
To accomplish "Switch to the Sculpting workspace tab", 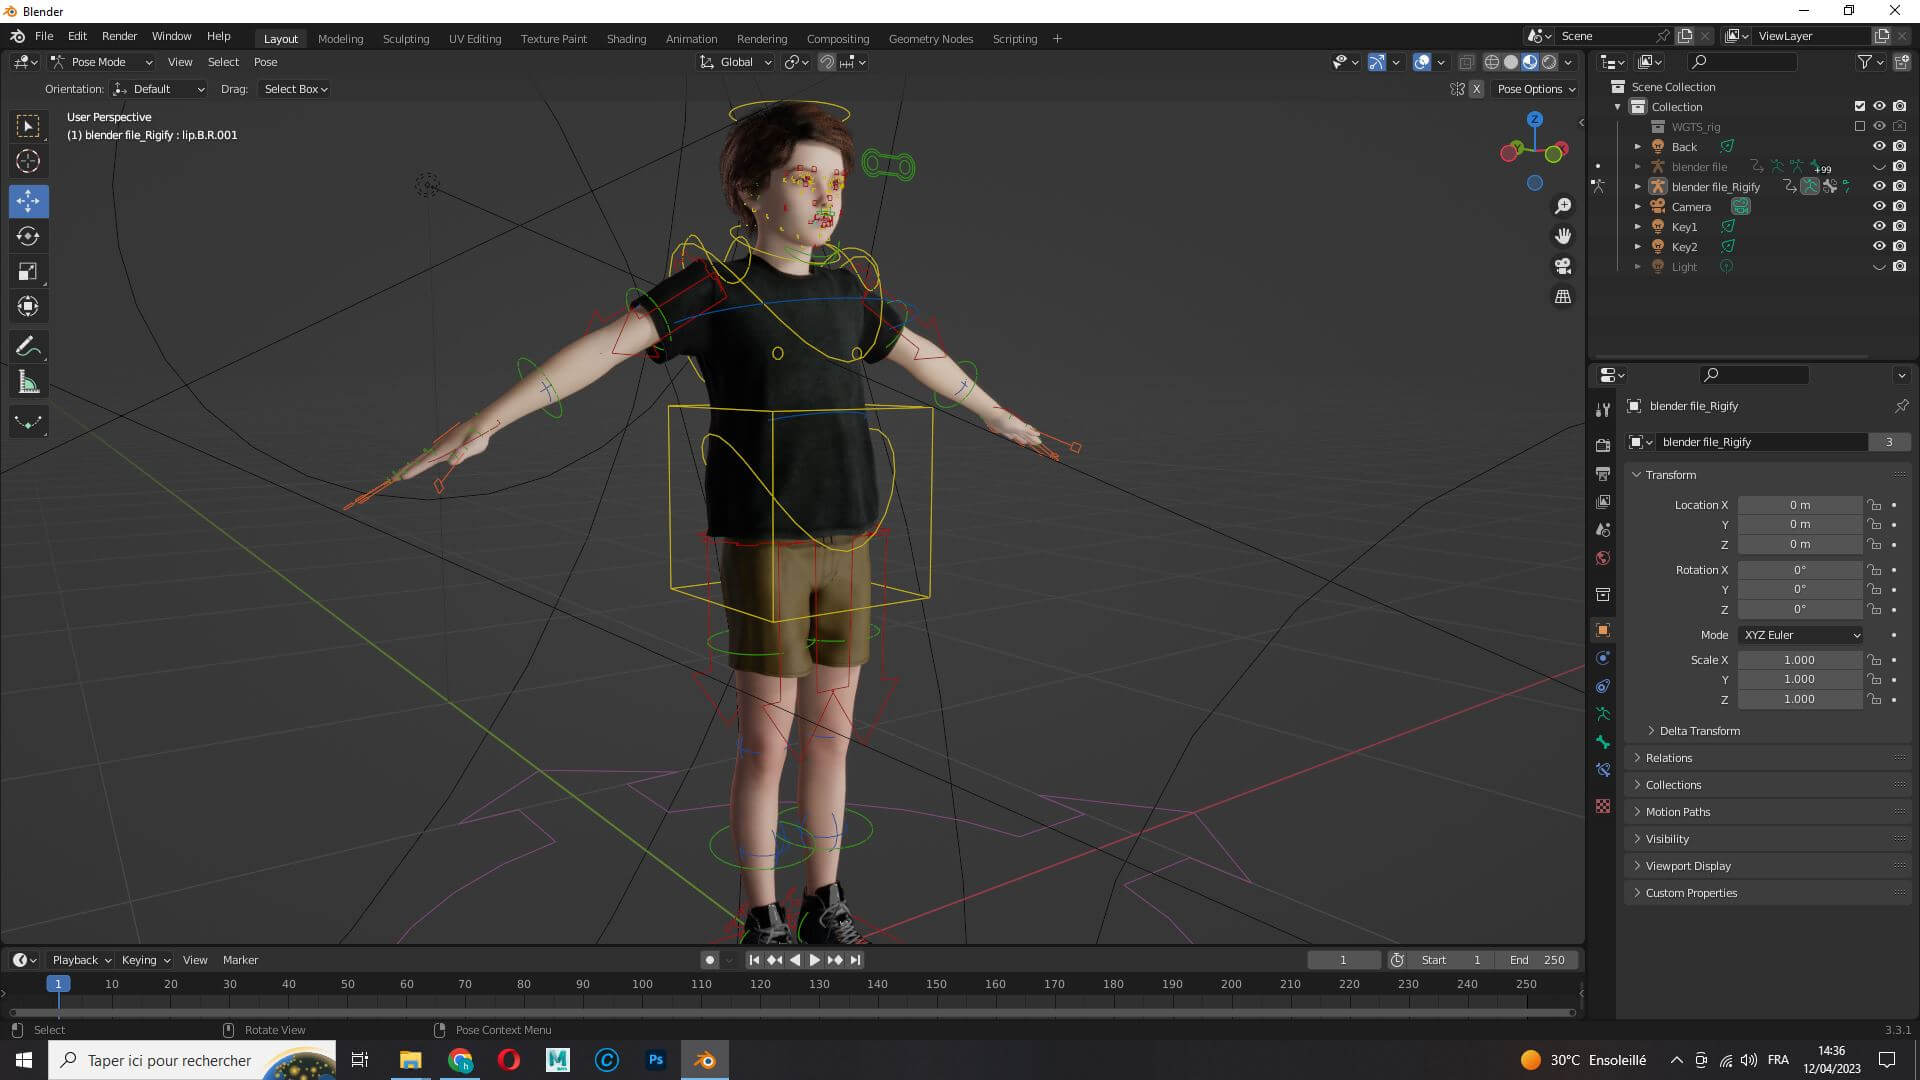I will (405, 39).
